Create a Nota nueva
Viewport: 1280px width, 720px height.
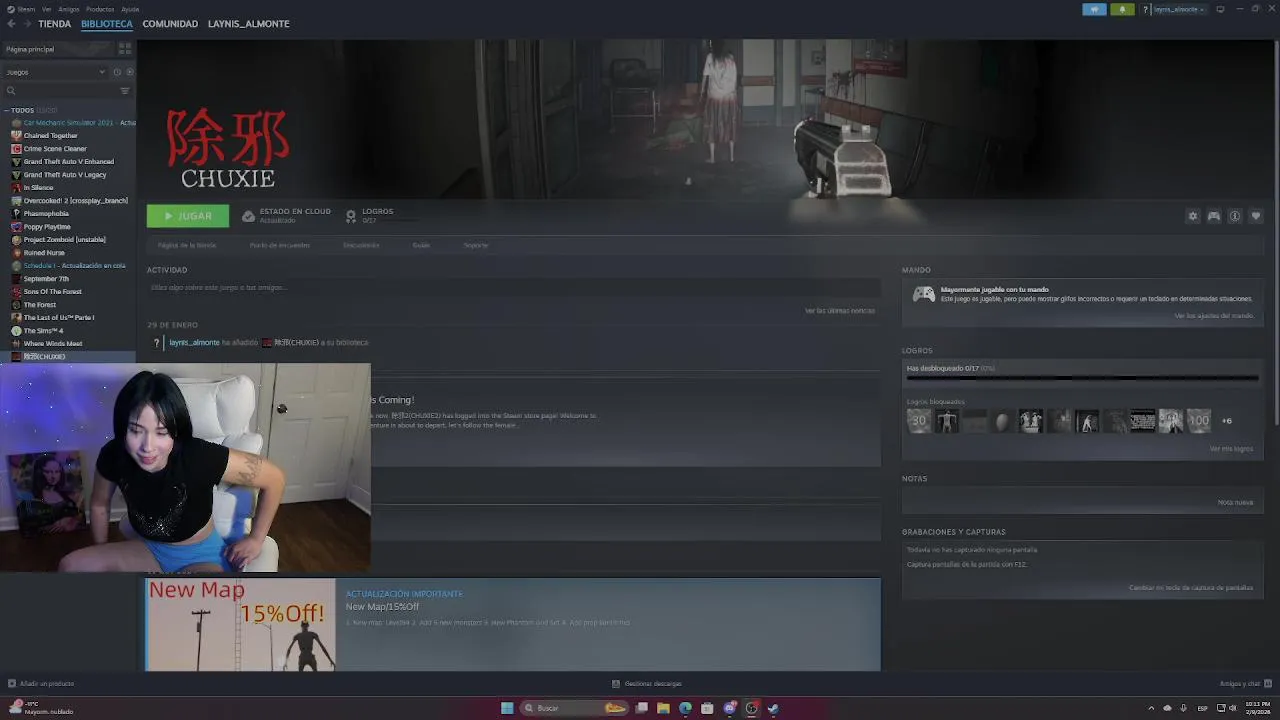1235,502
